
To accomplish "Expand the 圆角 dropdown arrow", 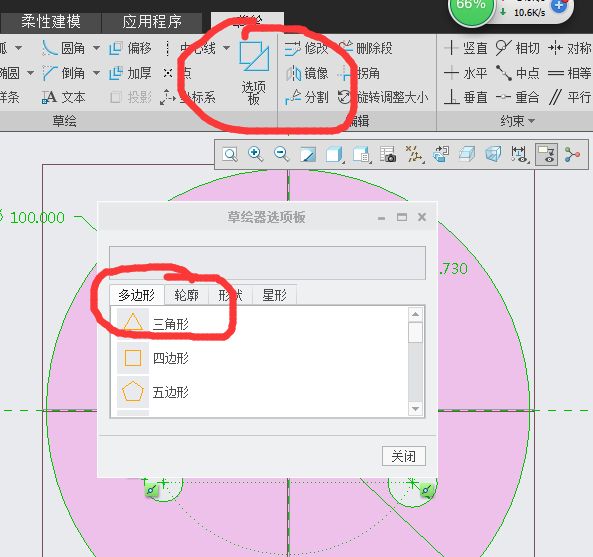I will (x=96, y=48).
